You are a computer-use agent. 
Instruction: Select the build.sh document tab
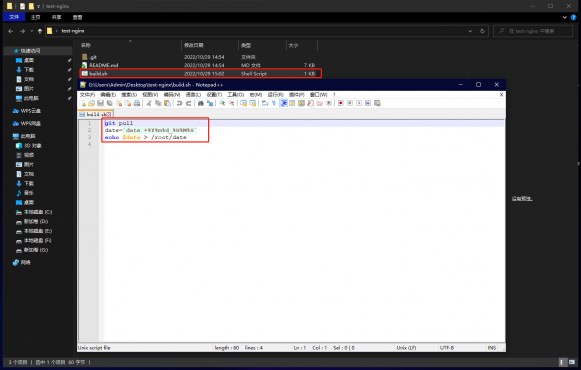point(96,114)
